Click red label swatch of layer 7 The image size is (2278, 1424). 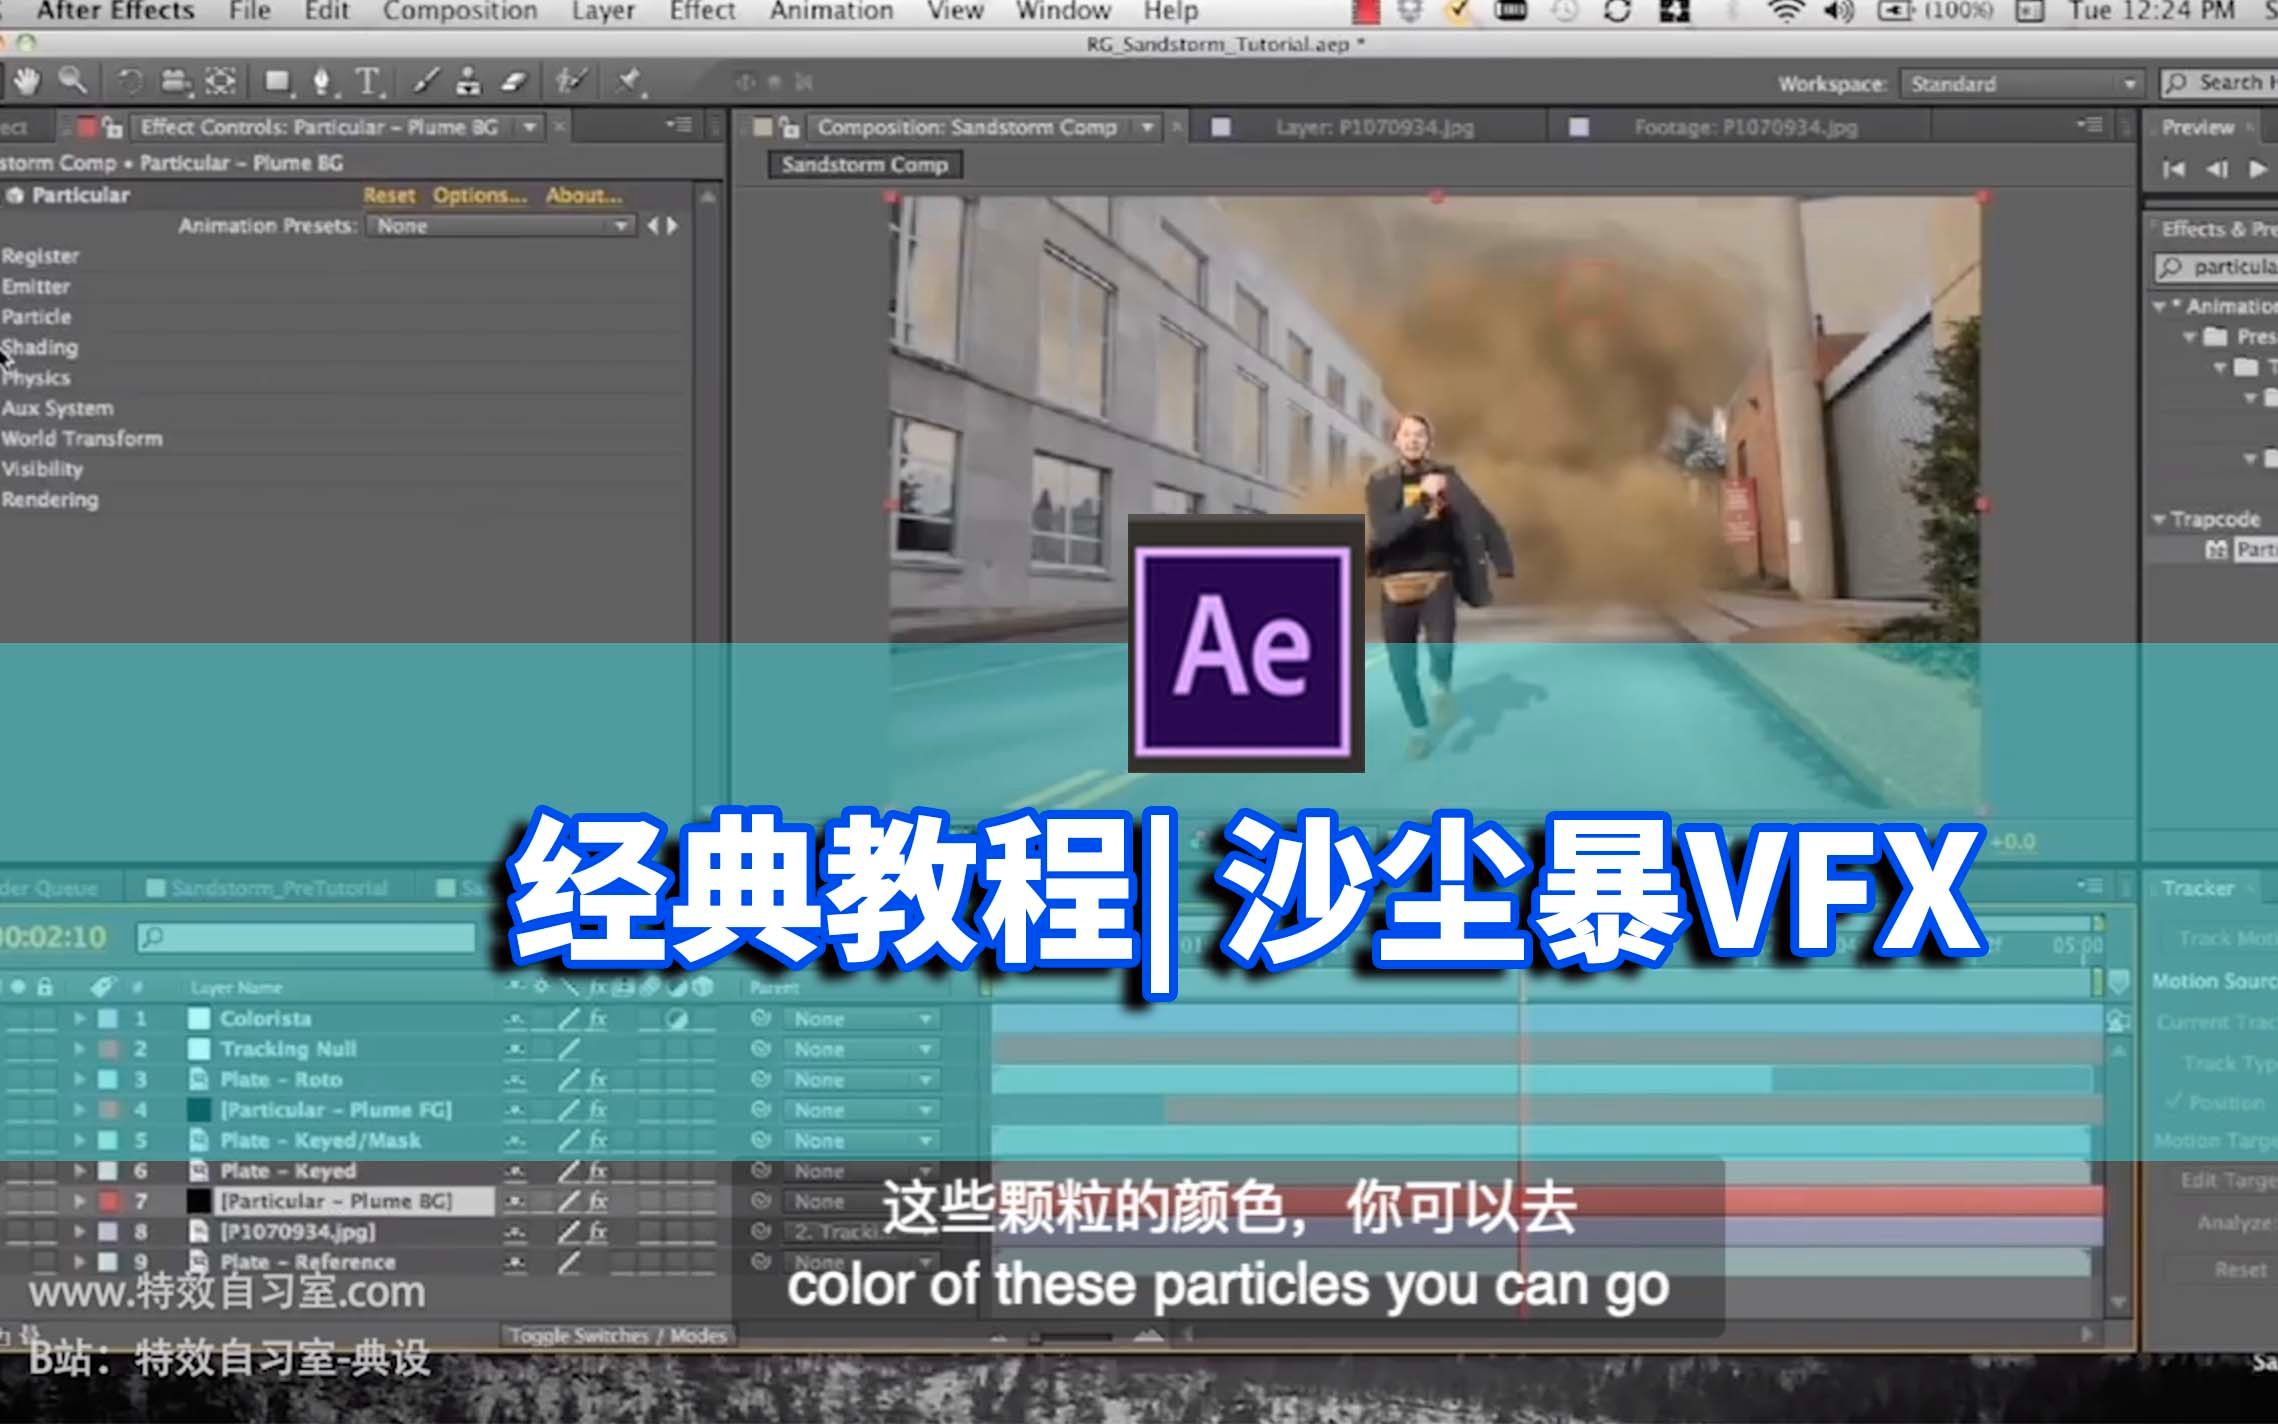point(108,1201)
